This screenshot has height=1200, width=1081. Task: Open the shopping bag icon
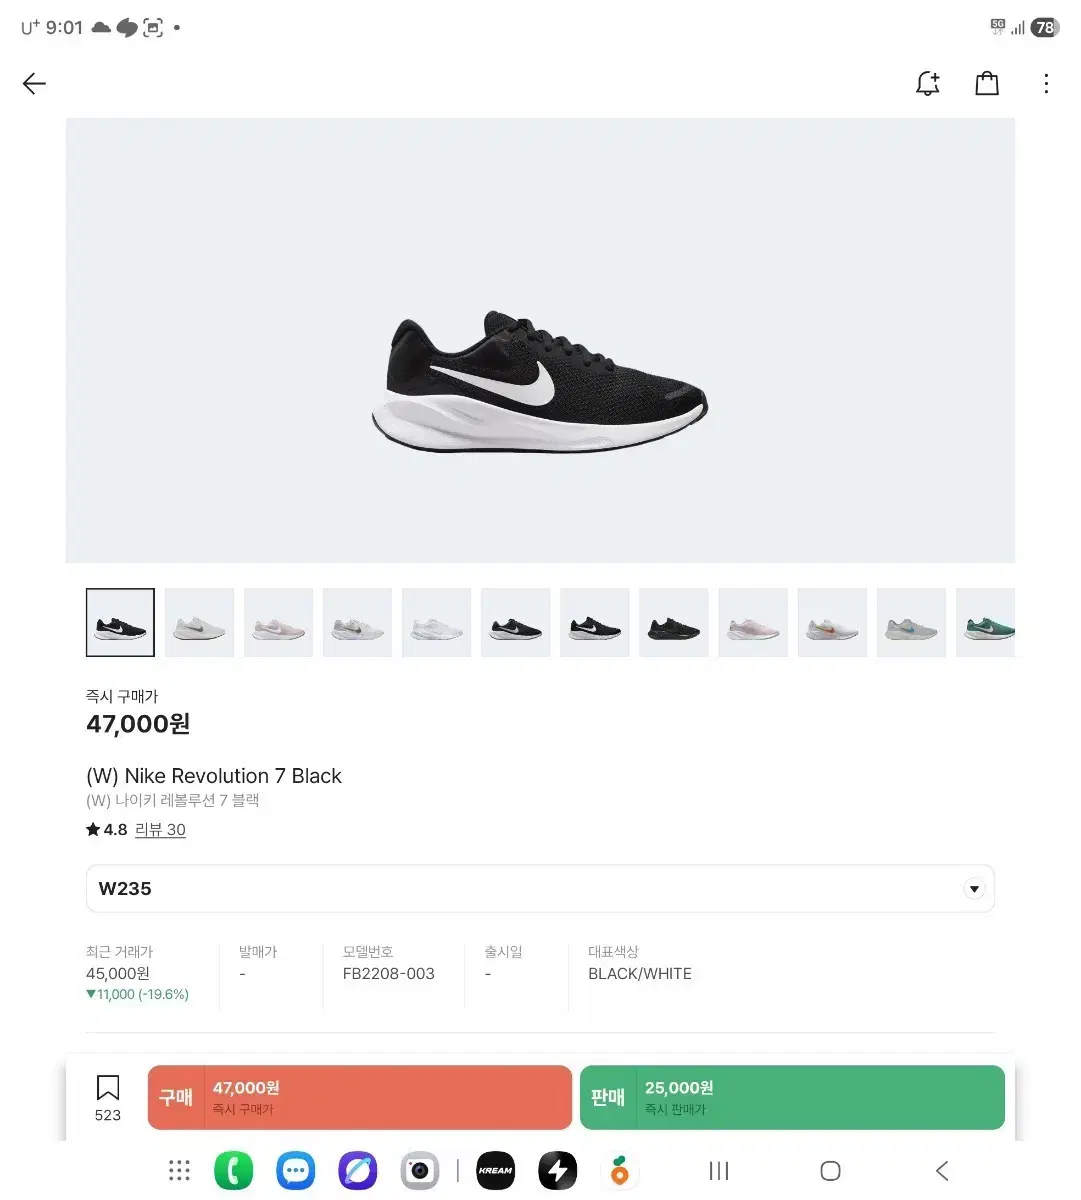(x=987, y=84)
